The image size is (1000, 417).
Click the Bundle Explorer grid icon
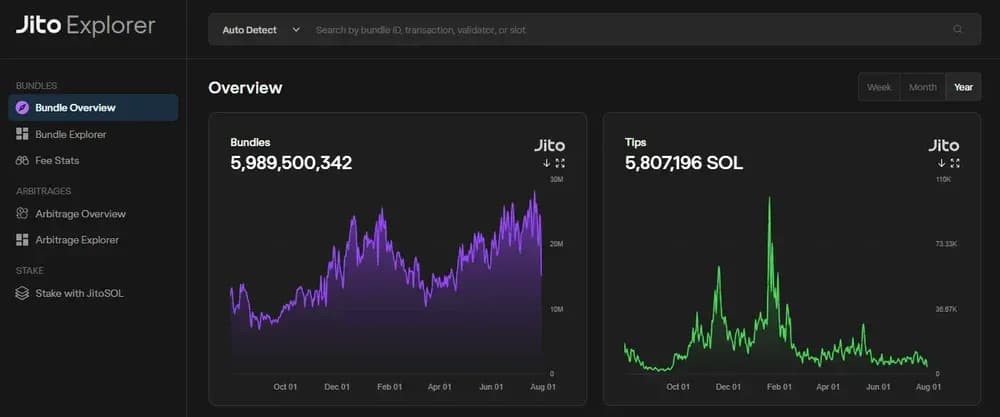(x=22, y=134)
